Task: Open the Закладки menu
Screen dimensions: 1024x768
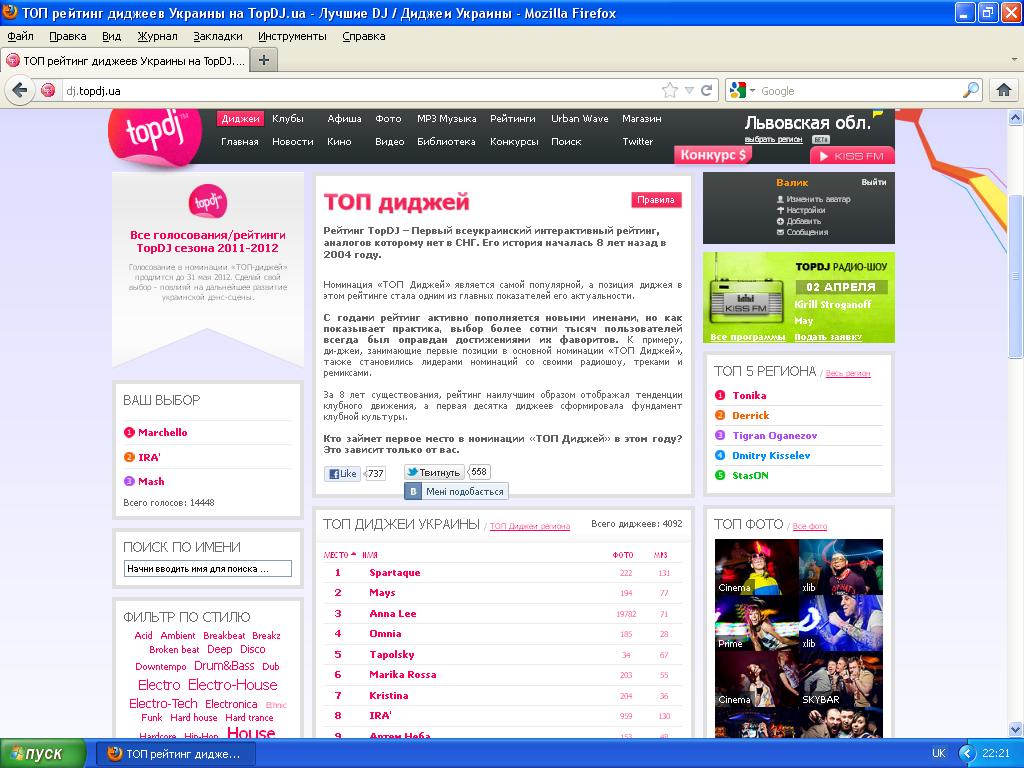Action: [217, 36]
